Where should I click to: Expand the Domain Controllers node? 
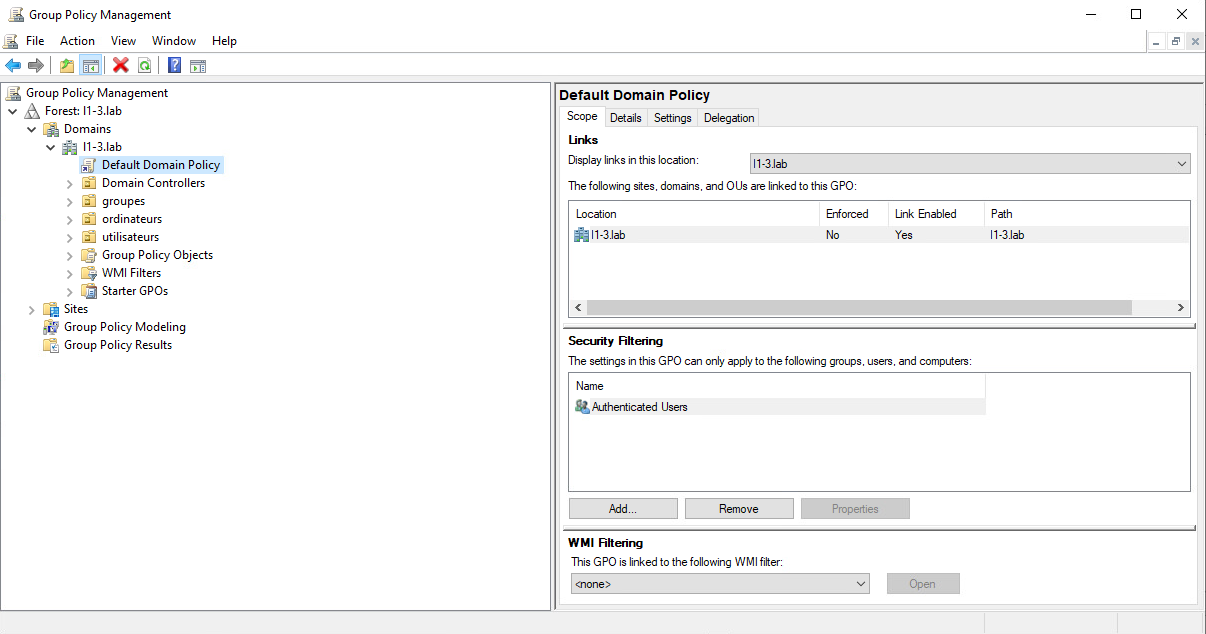pos(69,184)
